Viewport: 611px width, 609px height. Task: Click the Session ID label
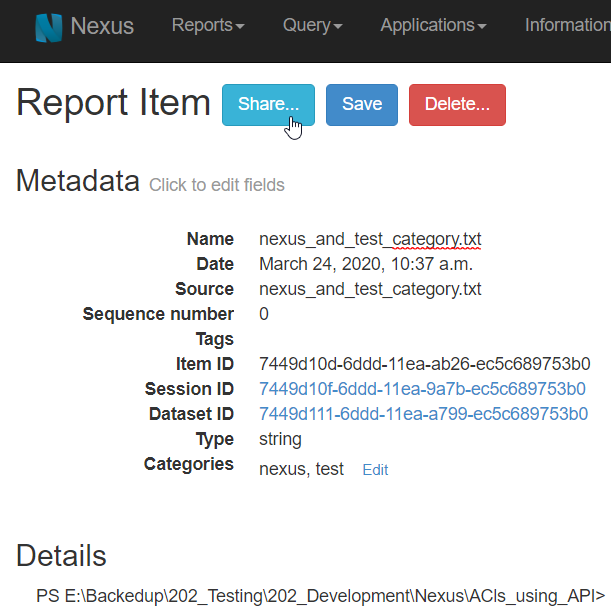point(189,389)
